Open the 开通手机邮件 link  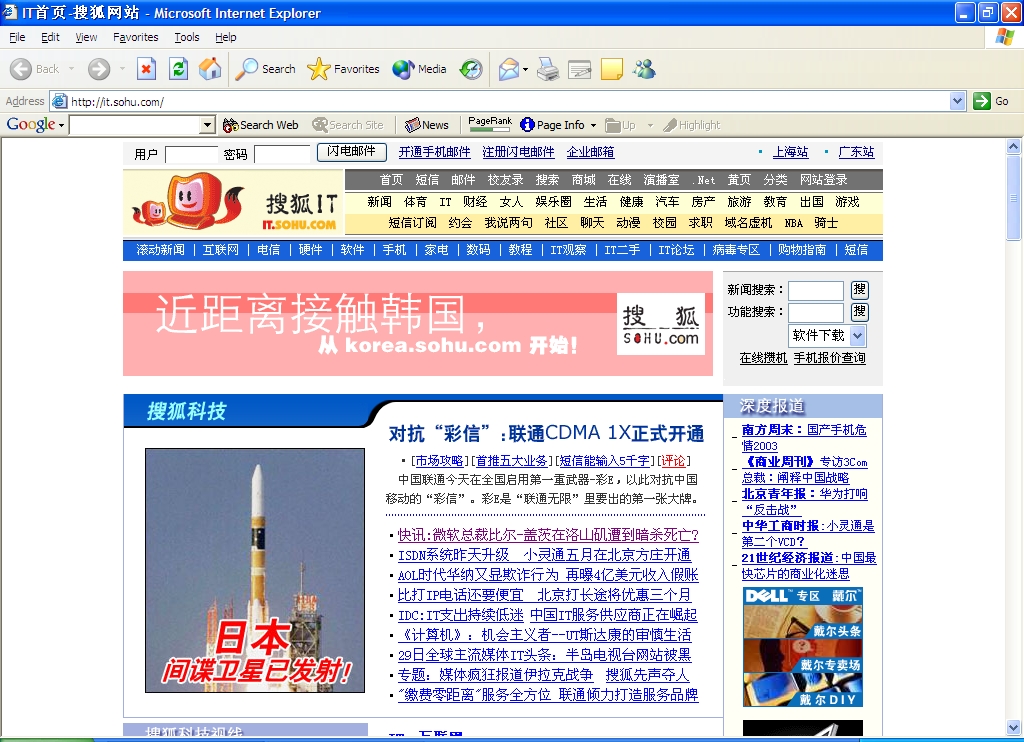click(x=434, y=152)
